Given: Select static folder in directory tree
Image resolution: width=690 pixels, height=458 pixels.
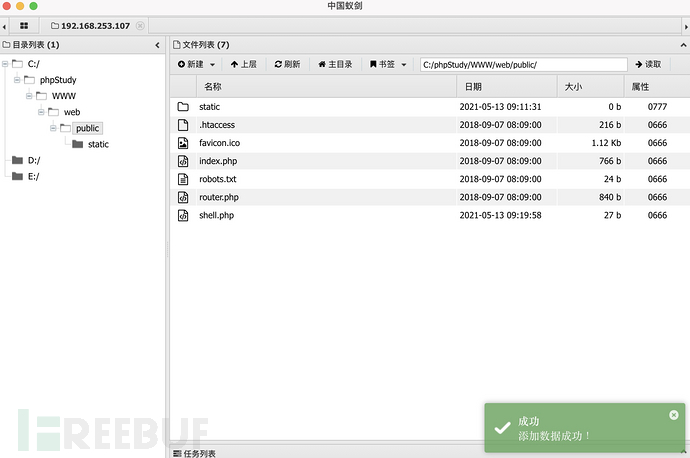Looking at the screenshot, I should point(98,144).
